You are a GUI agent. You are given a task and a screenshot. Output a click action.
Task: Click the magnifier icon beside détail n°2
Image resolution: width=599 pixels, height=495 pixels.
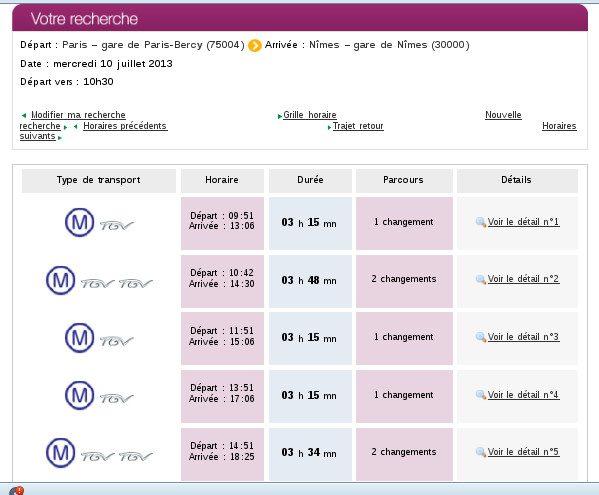point(480,279)
